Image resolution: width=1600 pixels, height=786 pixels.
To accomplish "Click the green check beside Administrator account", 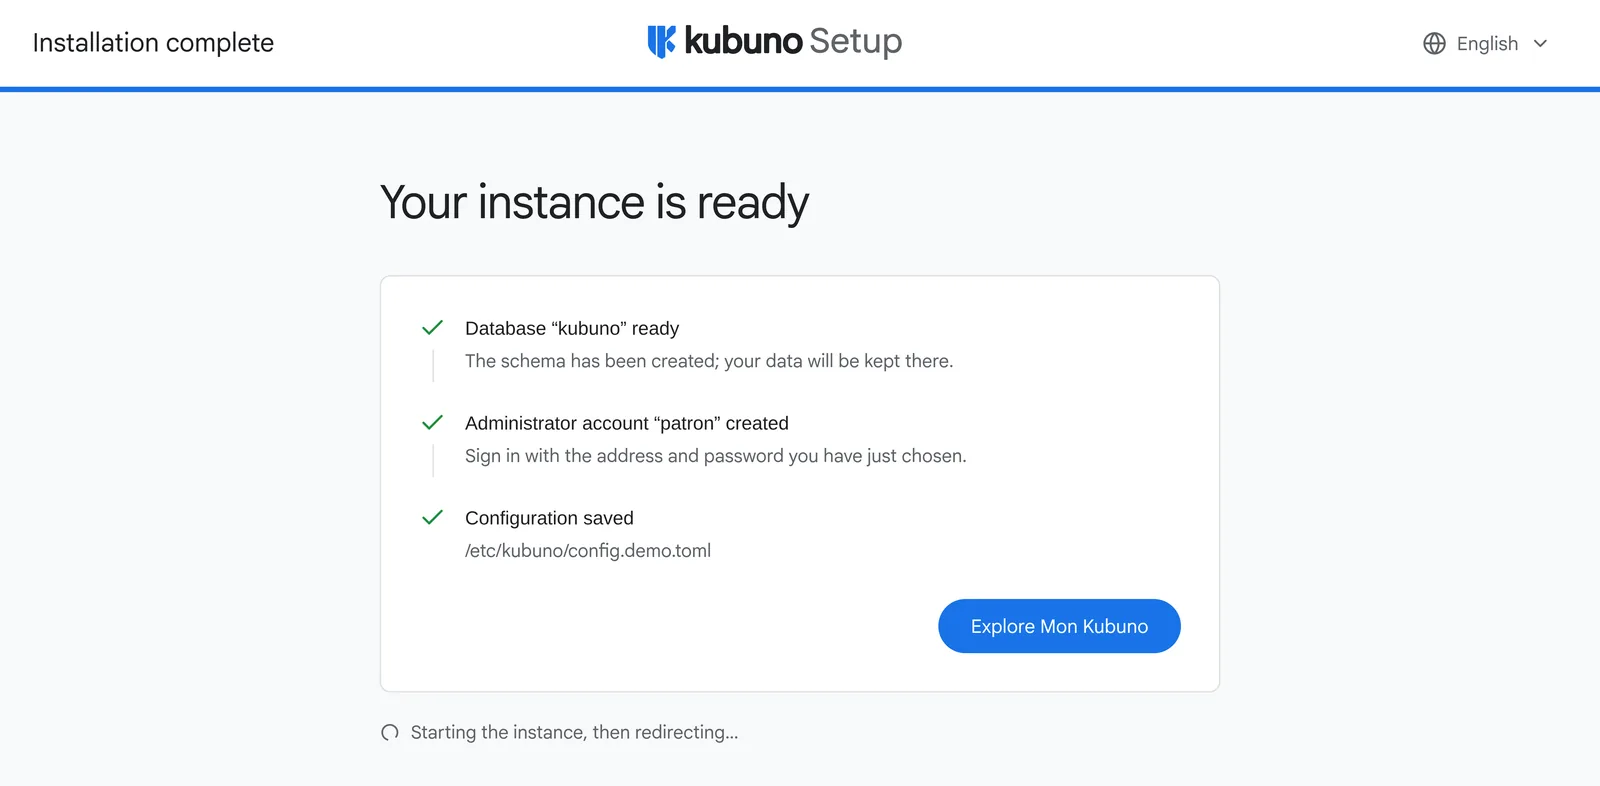I will coord(432,423).
